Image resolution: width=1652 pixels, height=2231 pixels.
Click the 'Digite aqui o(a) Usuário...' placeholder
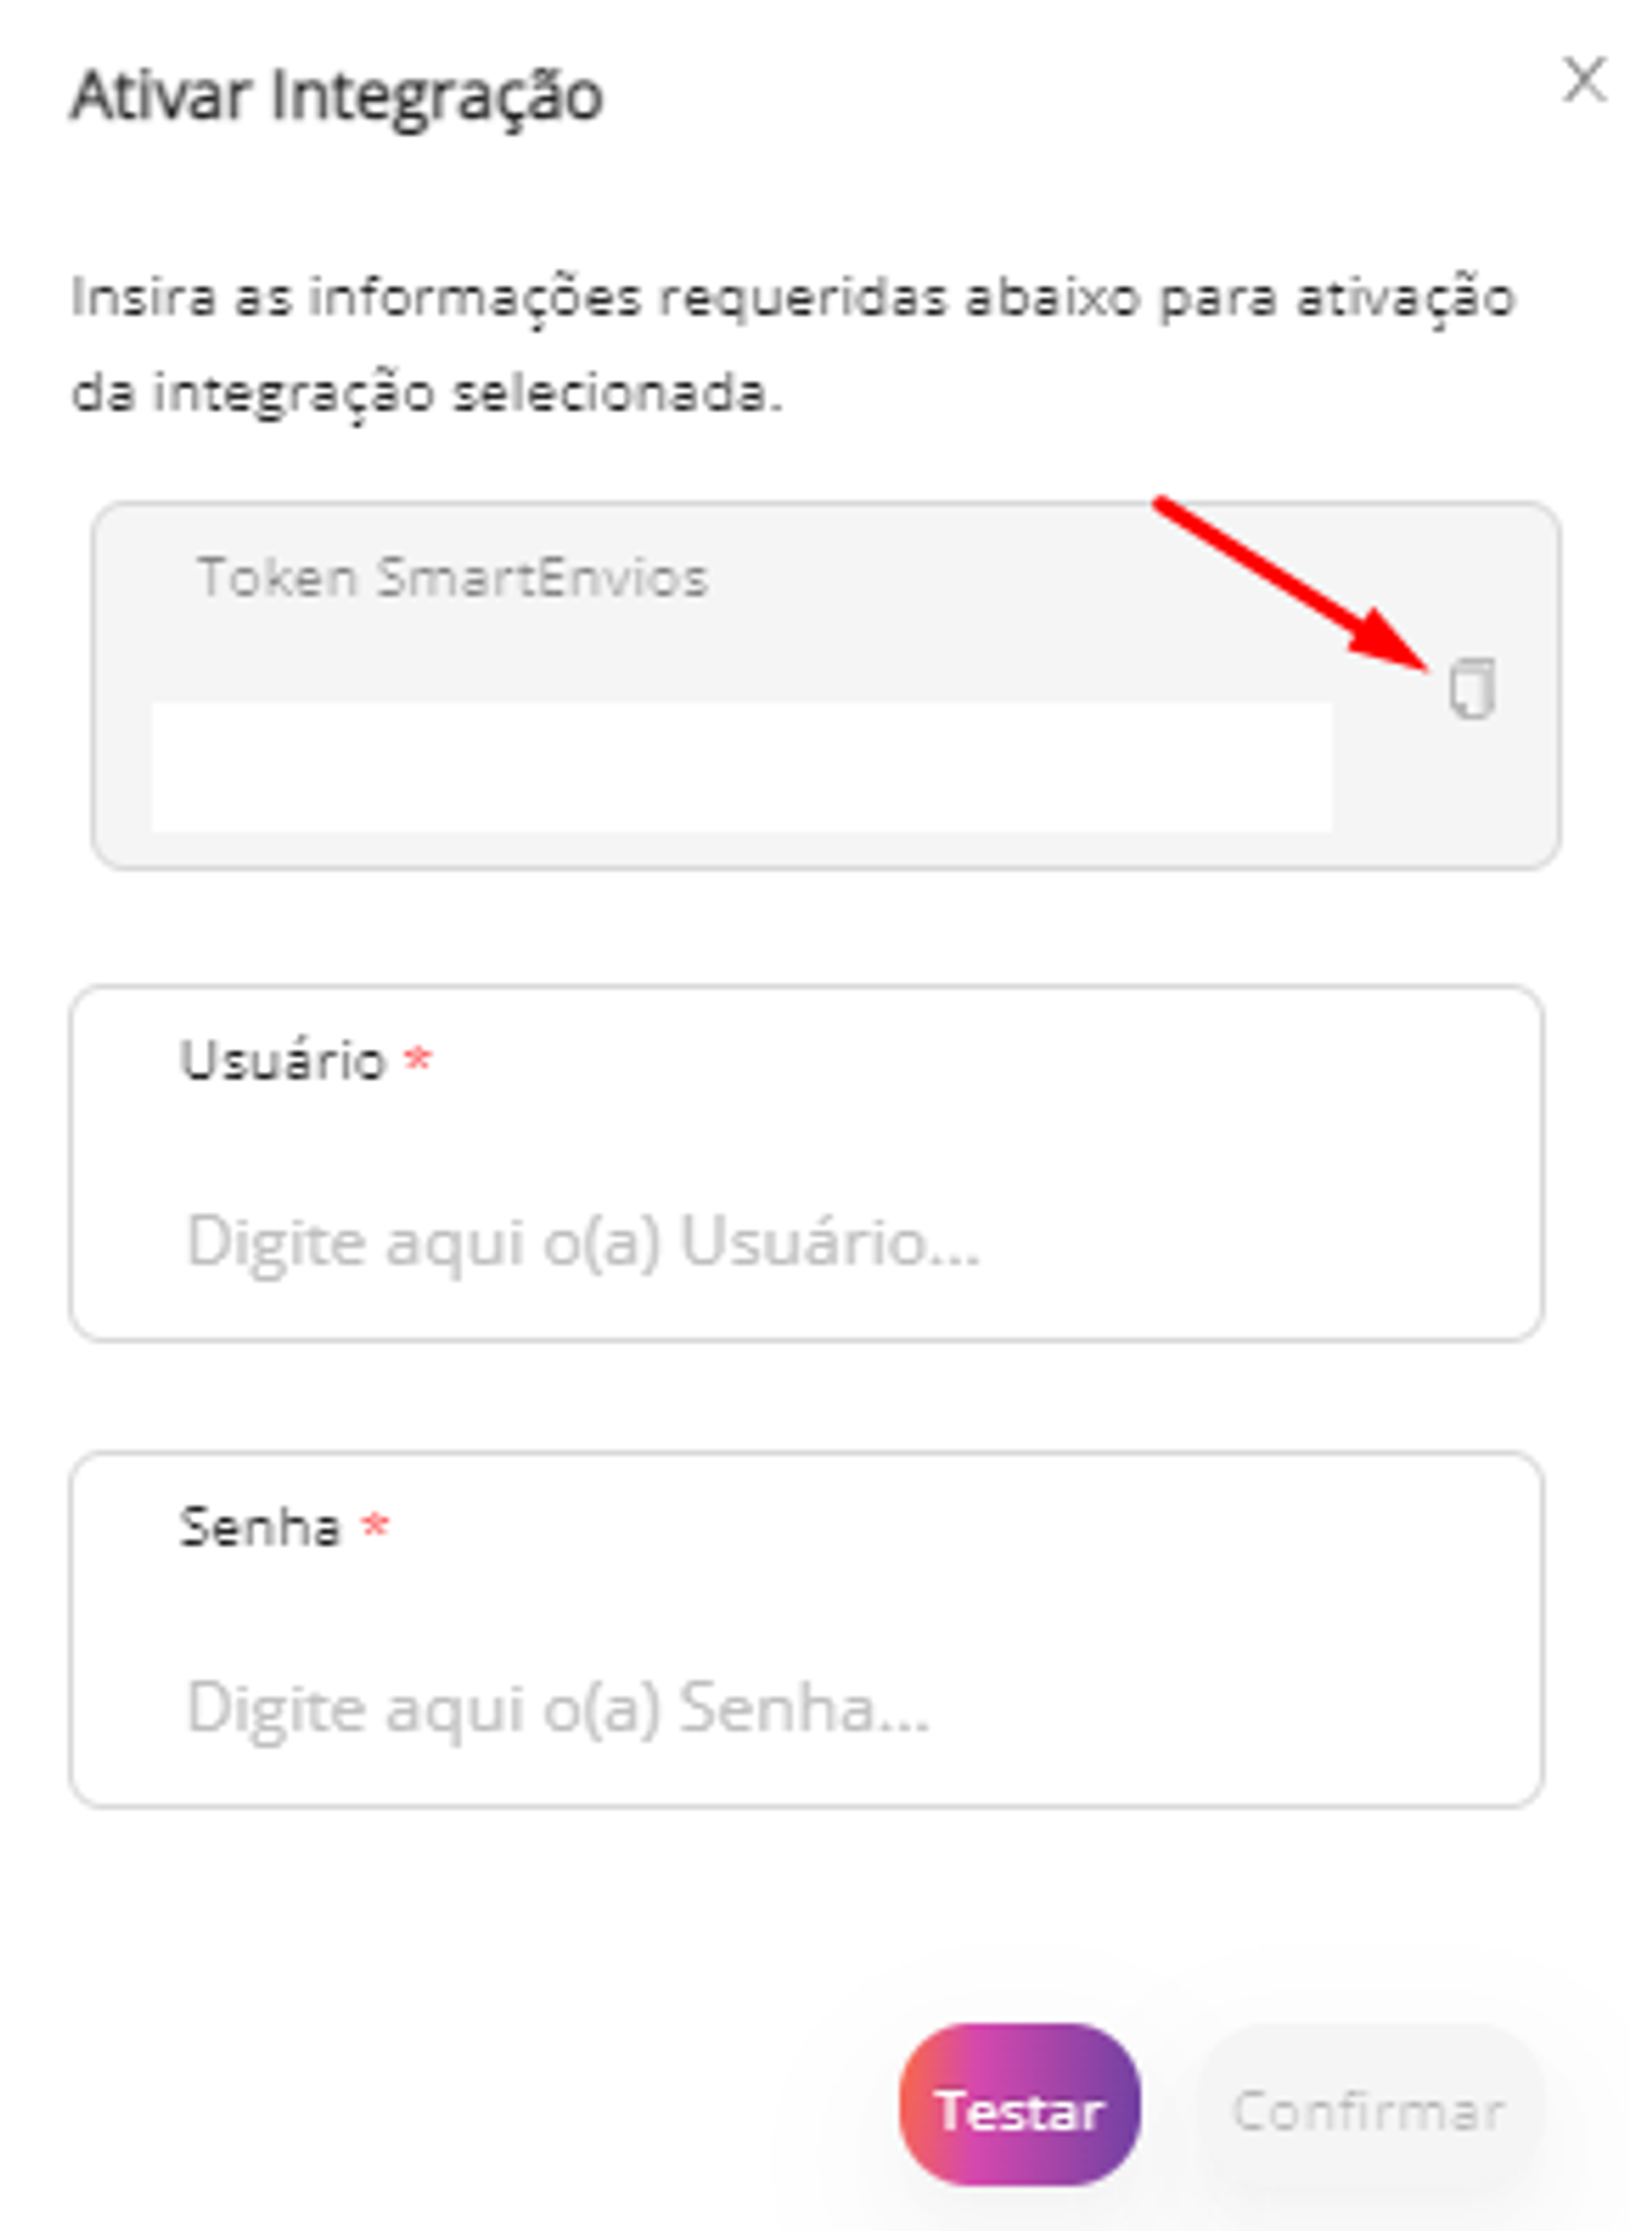tap(583, 1243)
